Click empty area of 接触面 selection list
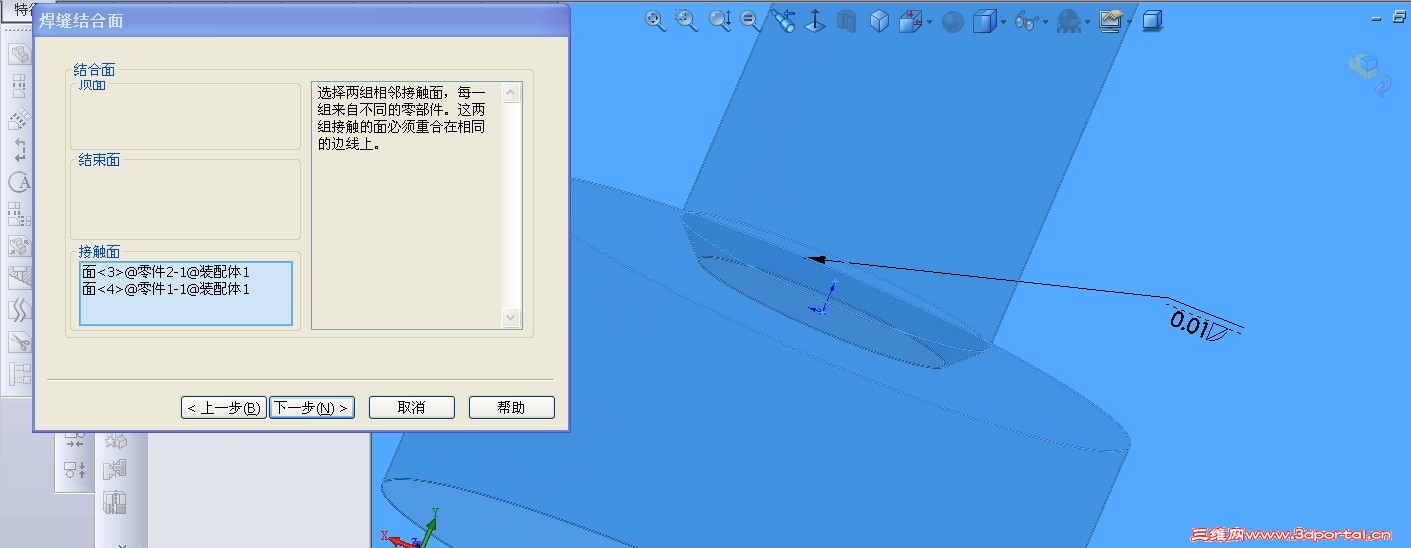1411x548 pixels. tap(186, 311)
